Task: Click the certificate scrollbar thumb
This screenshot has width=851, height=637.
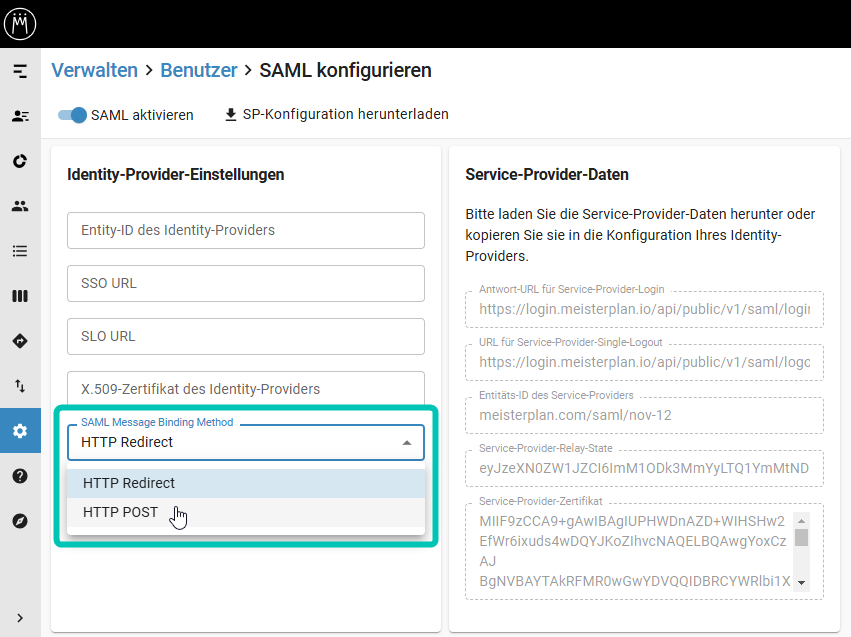Action: click(802, 537)
